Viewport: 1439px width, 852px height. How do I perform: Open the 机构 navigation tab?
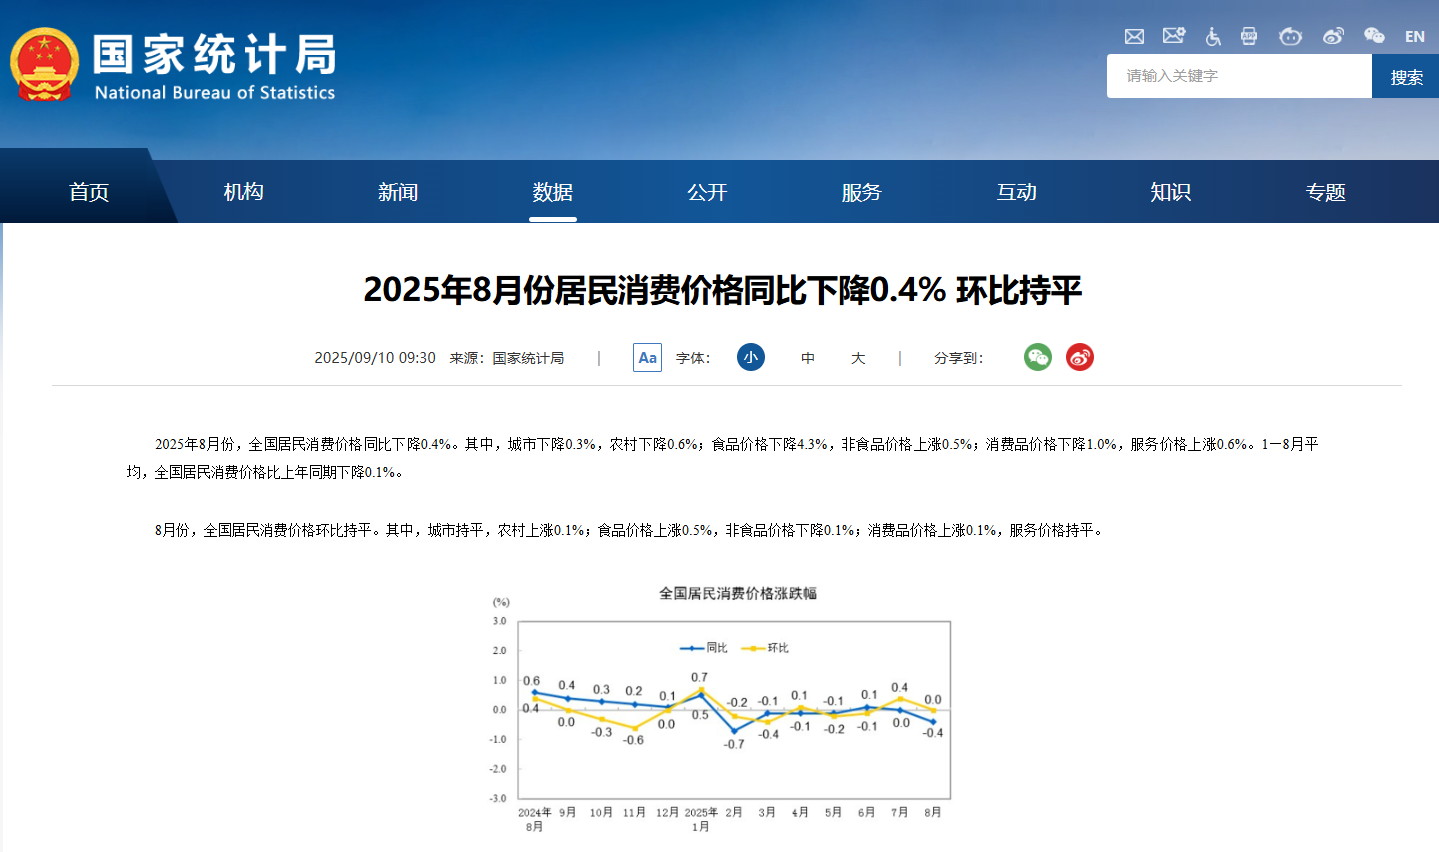point(243,192)
